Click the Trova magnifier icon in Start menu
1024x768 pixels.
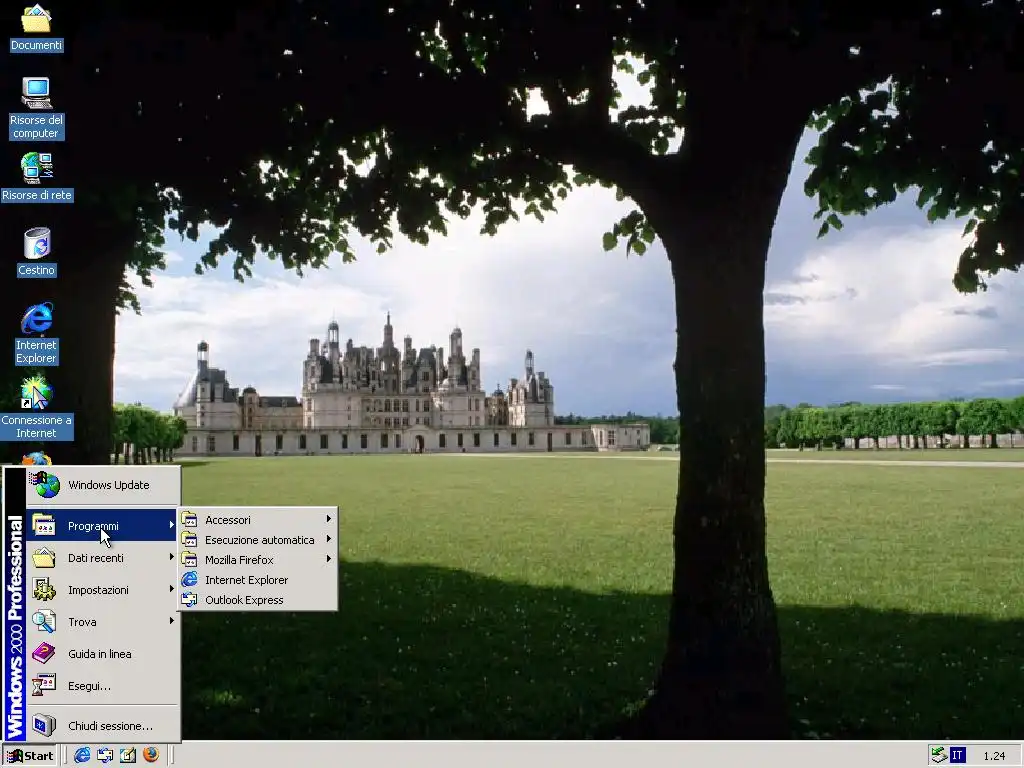tap(44, 621)
